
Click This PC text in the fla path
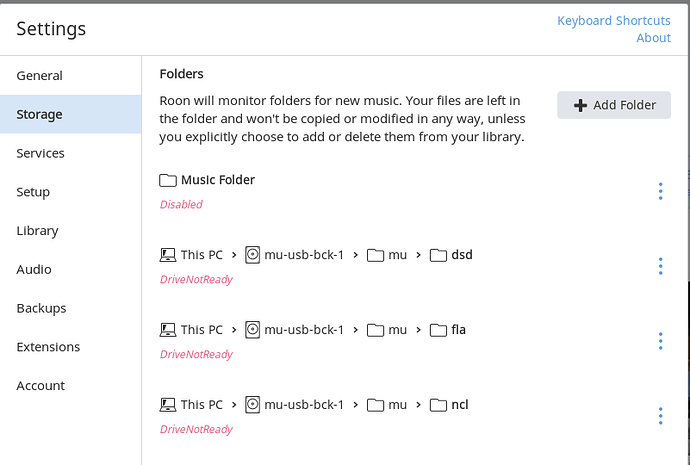(x=202, y=330)
